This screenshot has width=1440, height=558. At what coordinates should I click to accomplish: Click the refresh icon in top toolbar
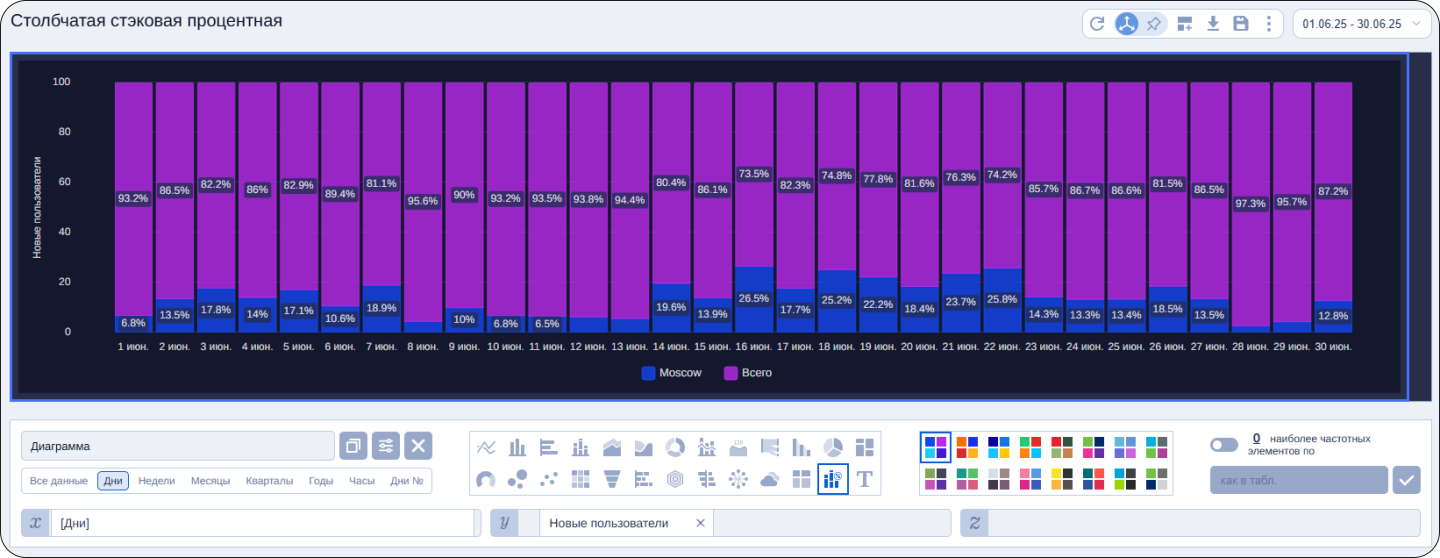(1097, 24)
